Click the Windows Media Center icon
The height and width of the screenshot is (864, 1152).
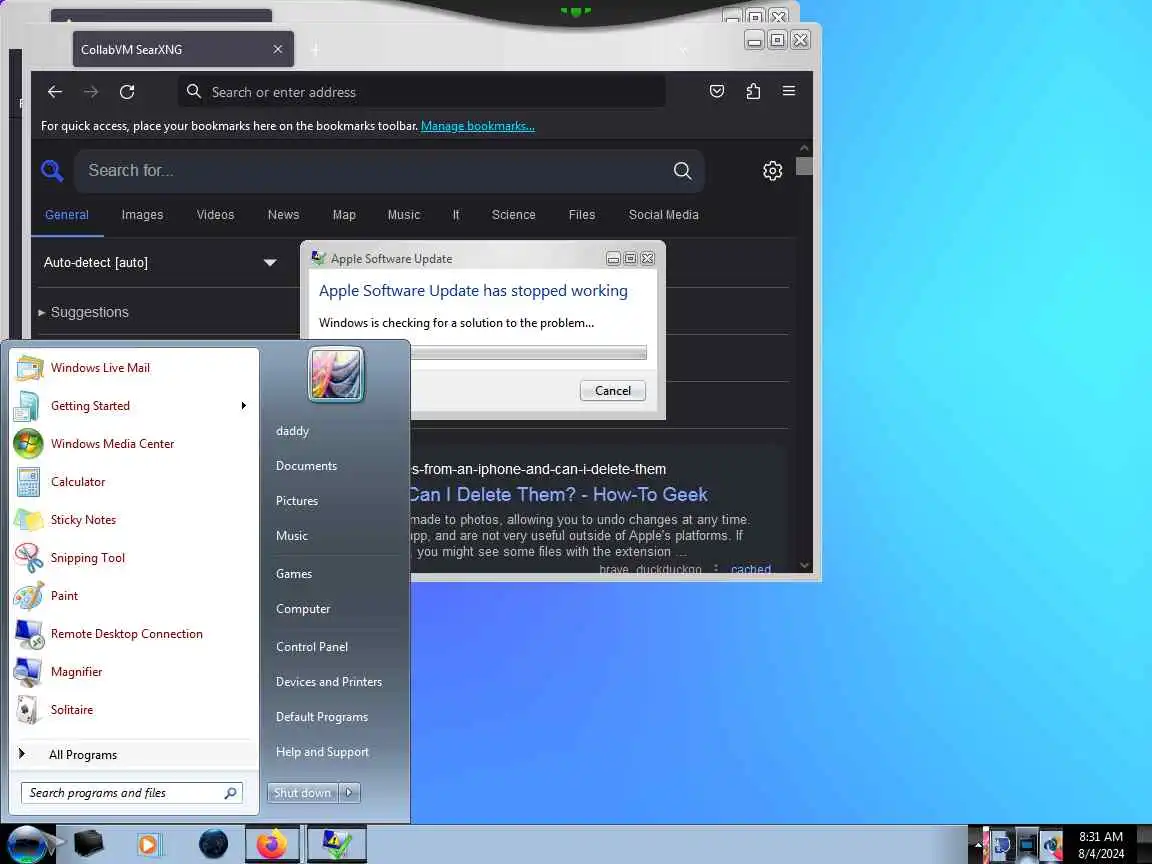point(29,444)
